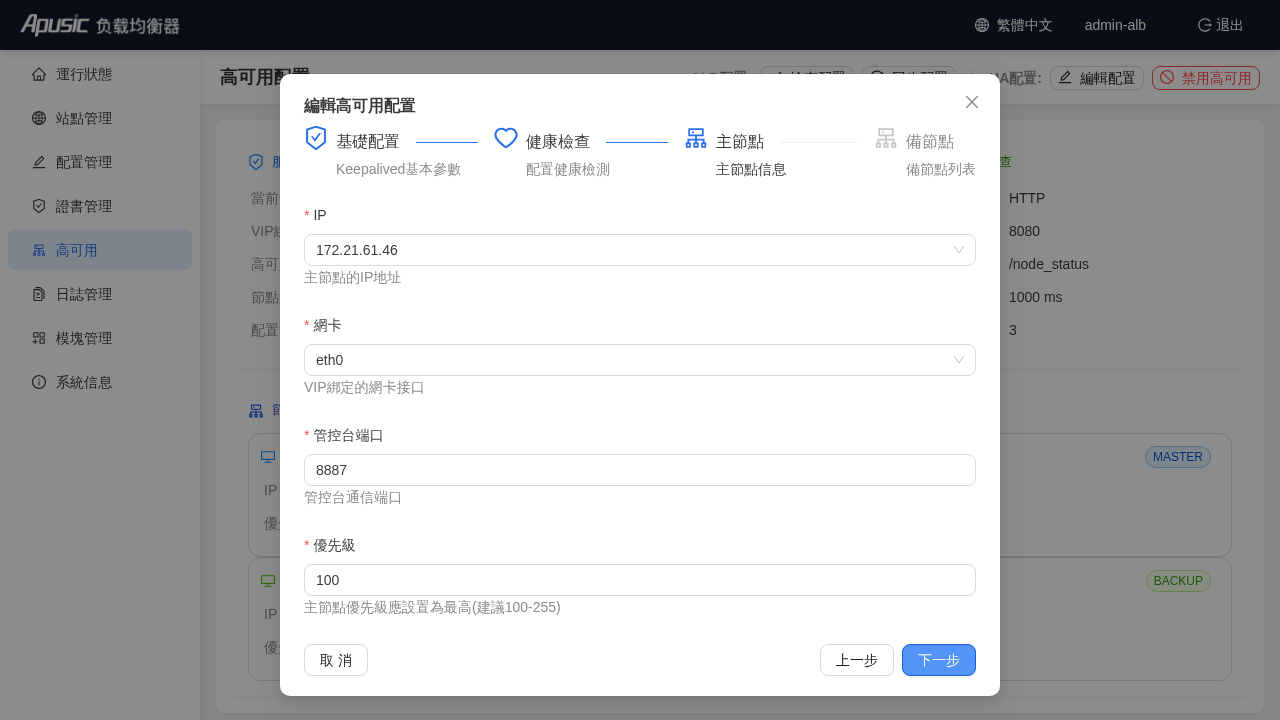Click the grey icon of 備節點 step
This screenshot has width=1280, height=720.
[886, 138]
